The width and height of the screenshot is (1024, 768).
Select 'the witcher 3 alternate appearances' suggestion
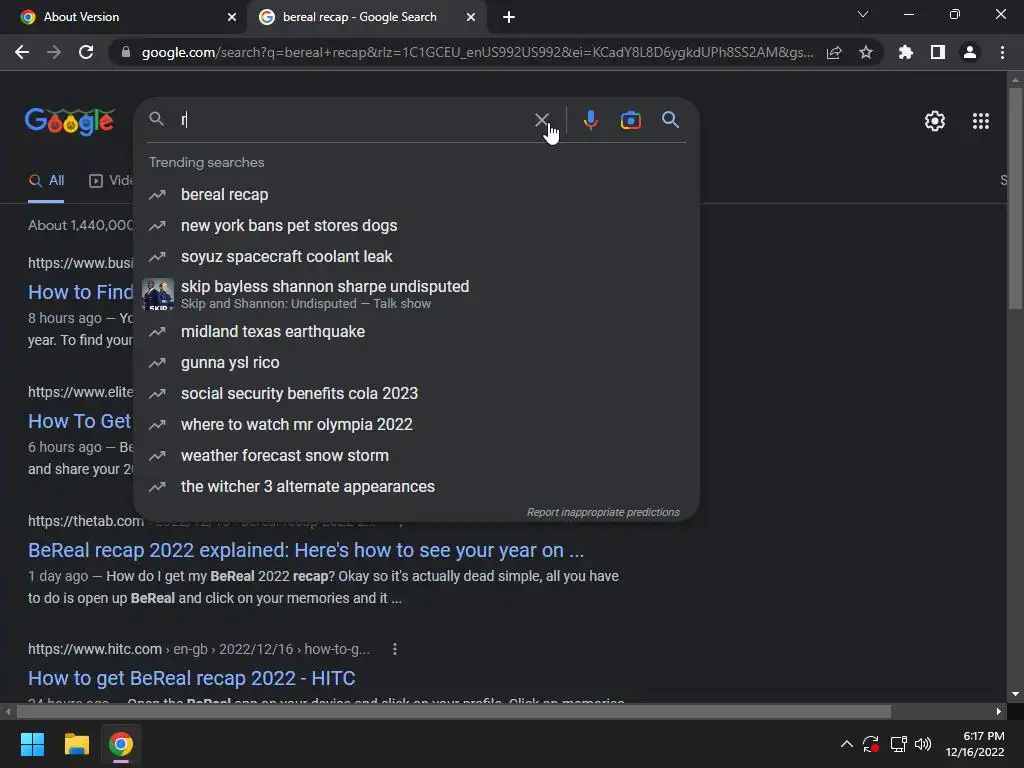416,487
